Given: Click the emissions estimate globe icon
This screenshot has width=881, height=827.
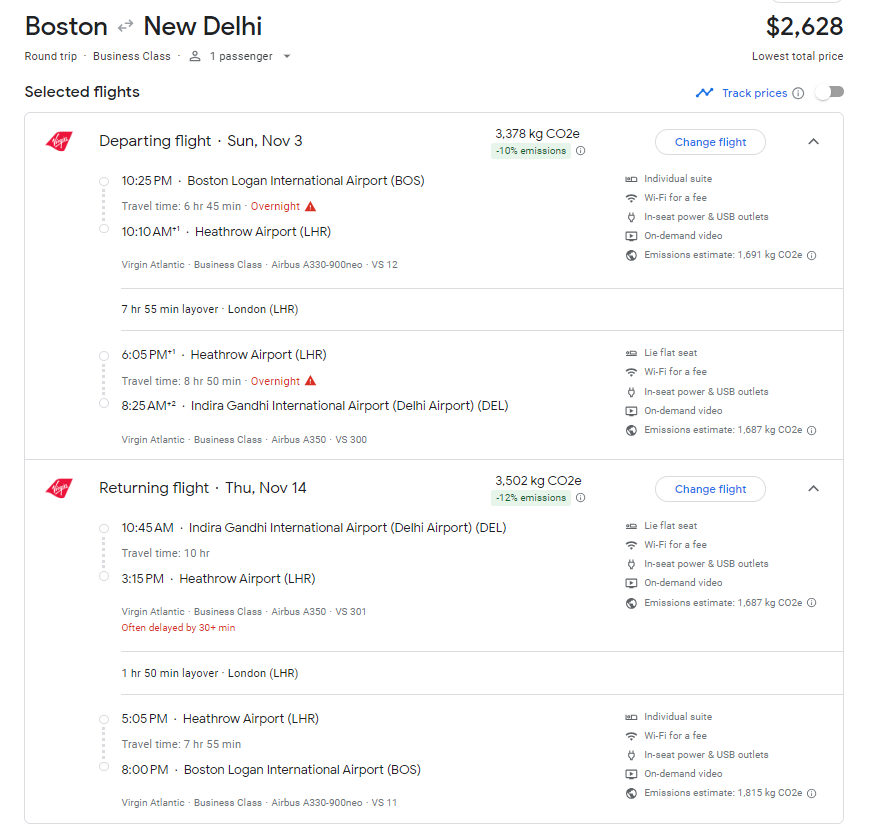Looking at the screenshot, I should pyautogui.click(x=630, y=254).
